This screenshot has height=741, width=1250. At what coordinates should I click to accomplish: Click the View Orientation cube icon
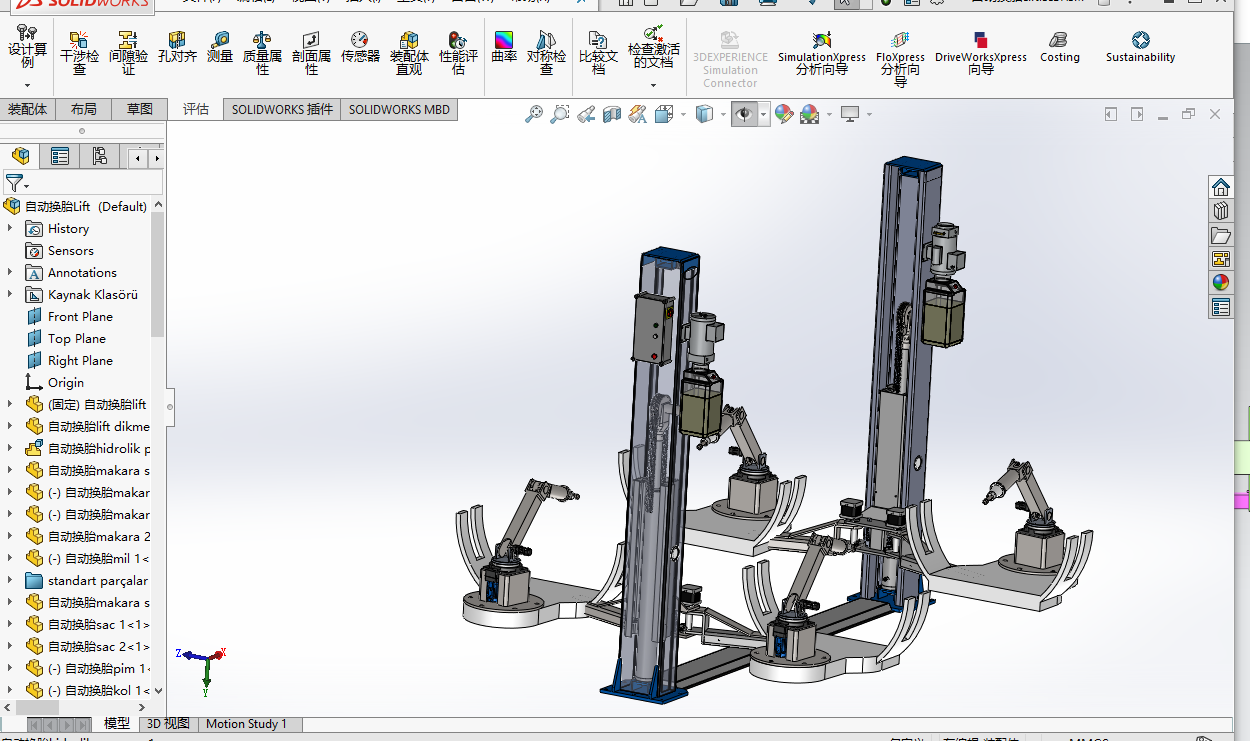coord(664,115)
